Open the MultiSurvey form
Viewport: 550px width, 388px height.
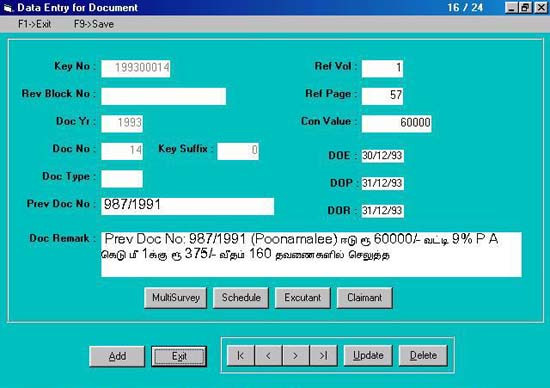point(175,298)
